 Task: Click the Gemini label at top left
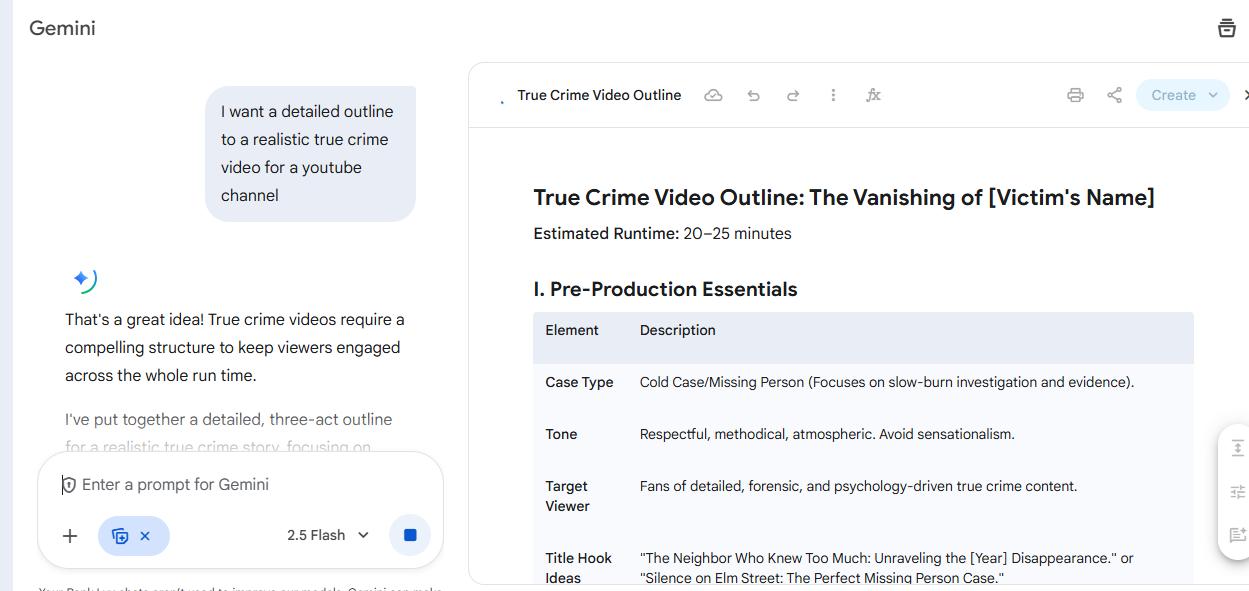pos(62,28)
